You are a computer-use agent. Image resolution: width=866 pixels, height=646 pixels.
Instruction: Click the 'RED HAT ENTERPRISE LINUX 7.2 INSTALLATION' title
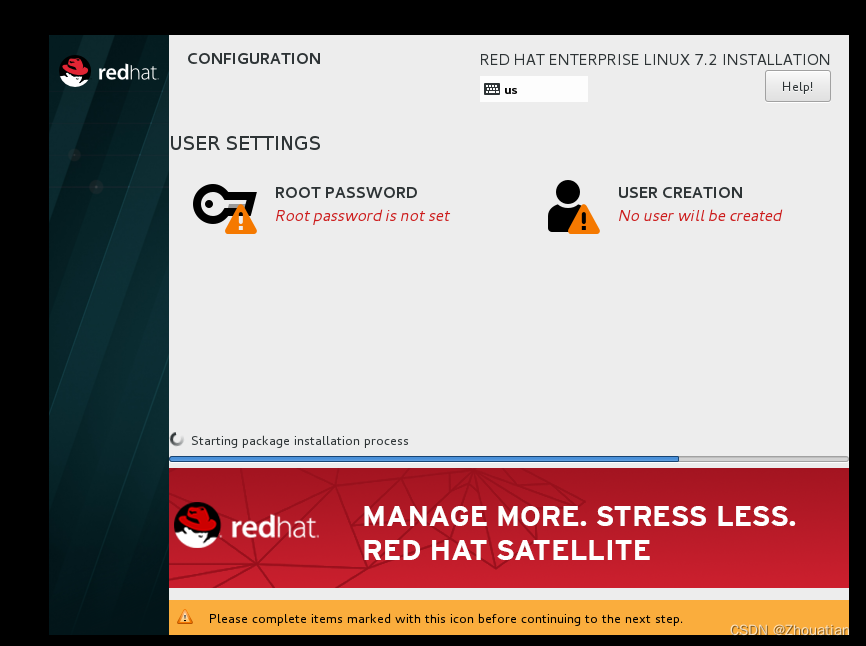point(654,60)
